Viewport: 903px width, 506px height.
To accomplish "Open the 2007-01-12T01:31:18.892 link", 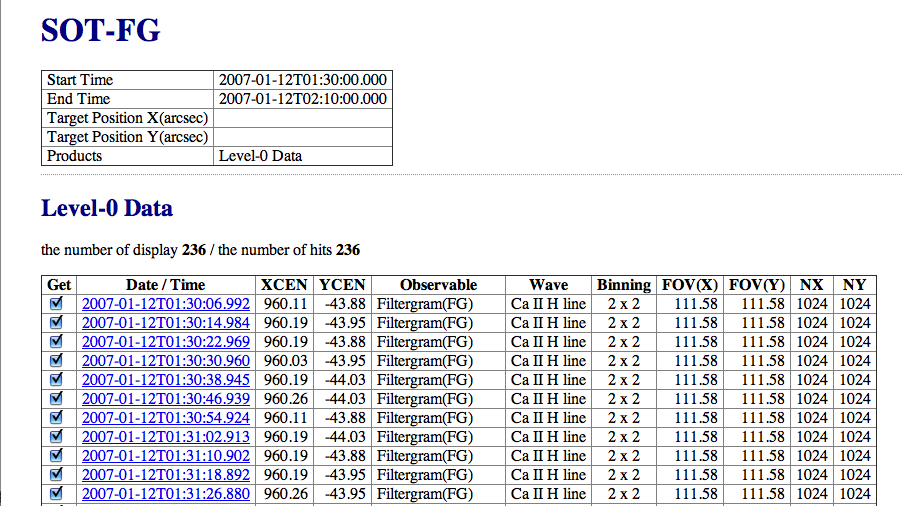I will pos(165,475).
